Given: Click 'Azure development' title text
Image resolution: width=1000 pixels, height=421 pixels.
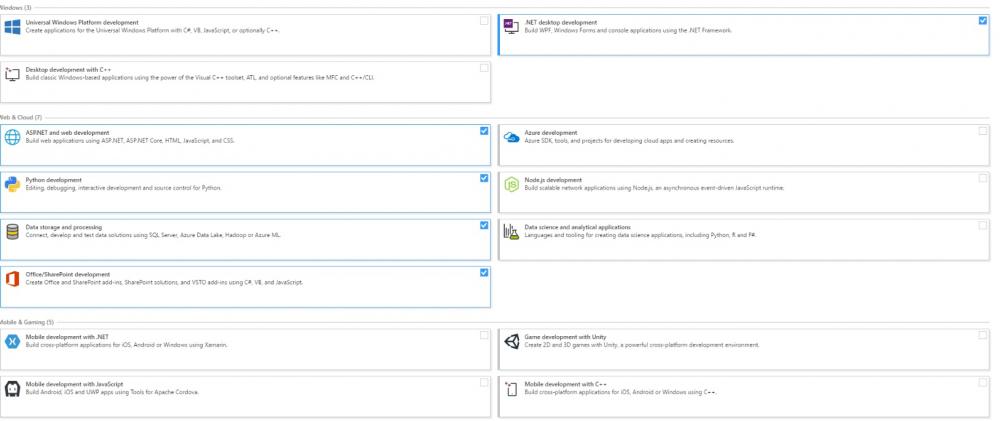Looking at the screenshot, I should point(550,133).
